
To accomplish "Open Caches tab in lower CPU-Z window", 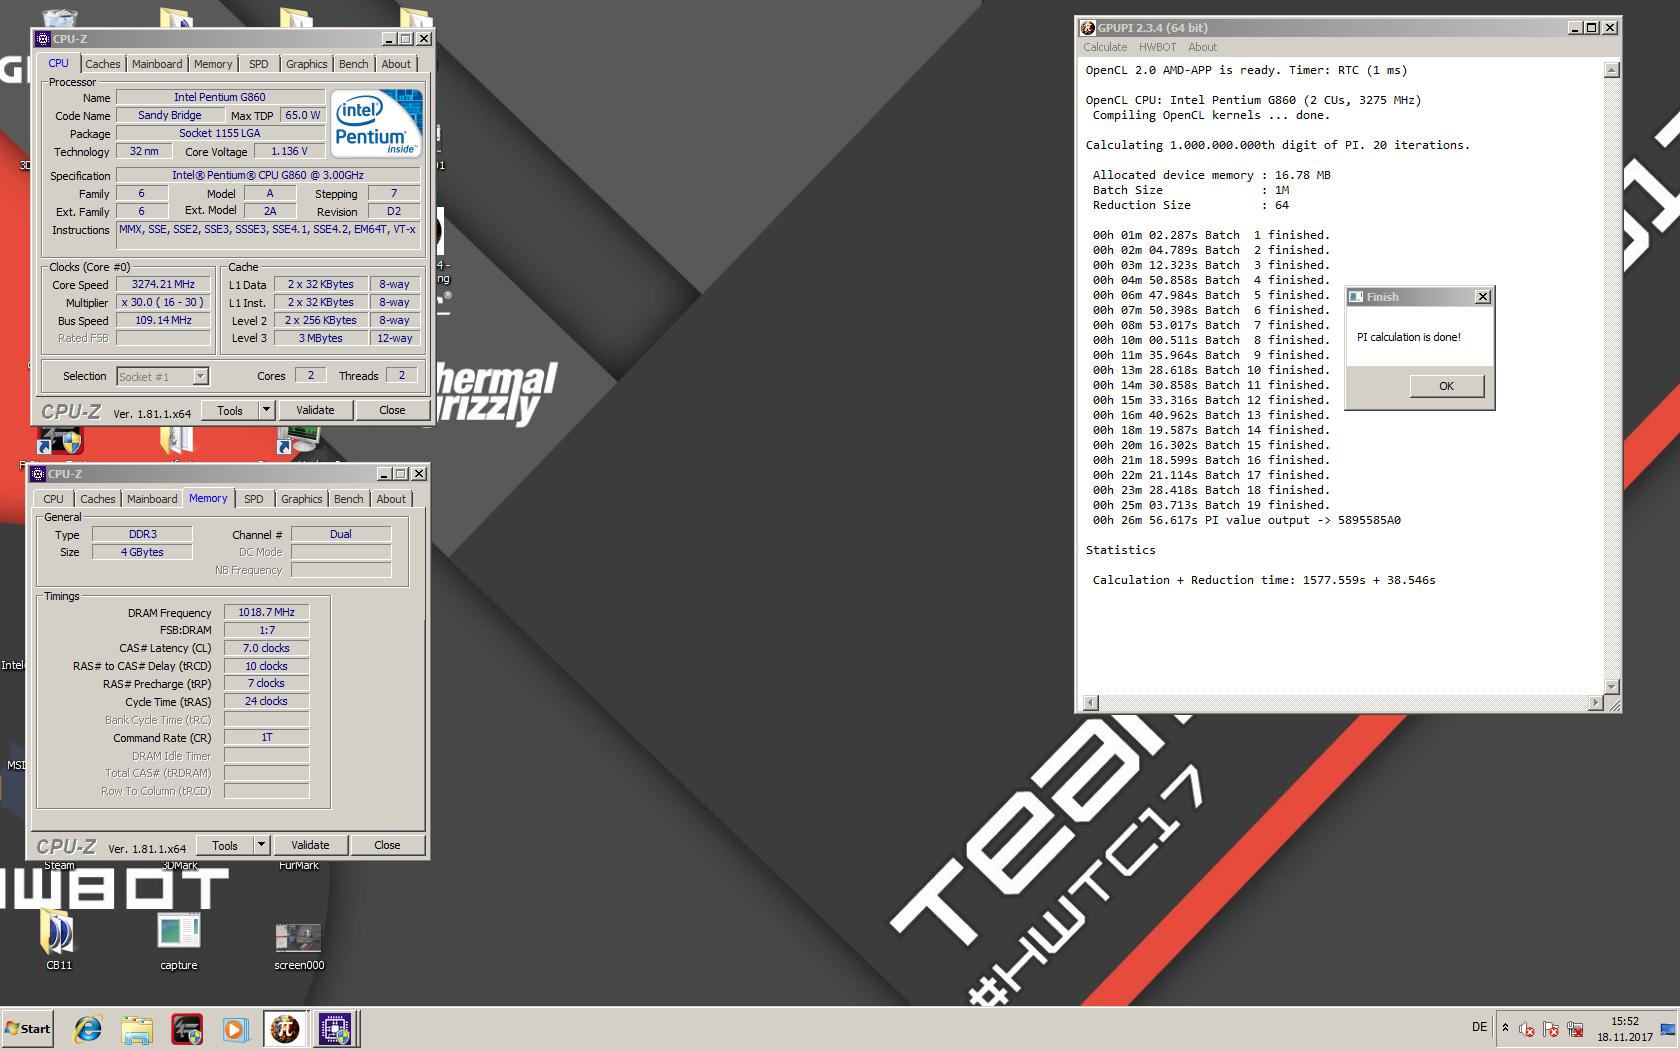I will click(x=97, y=499).
